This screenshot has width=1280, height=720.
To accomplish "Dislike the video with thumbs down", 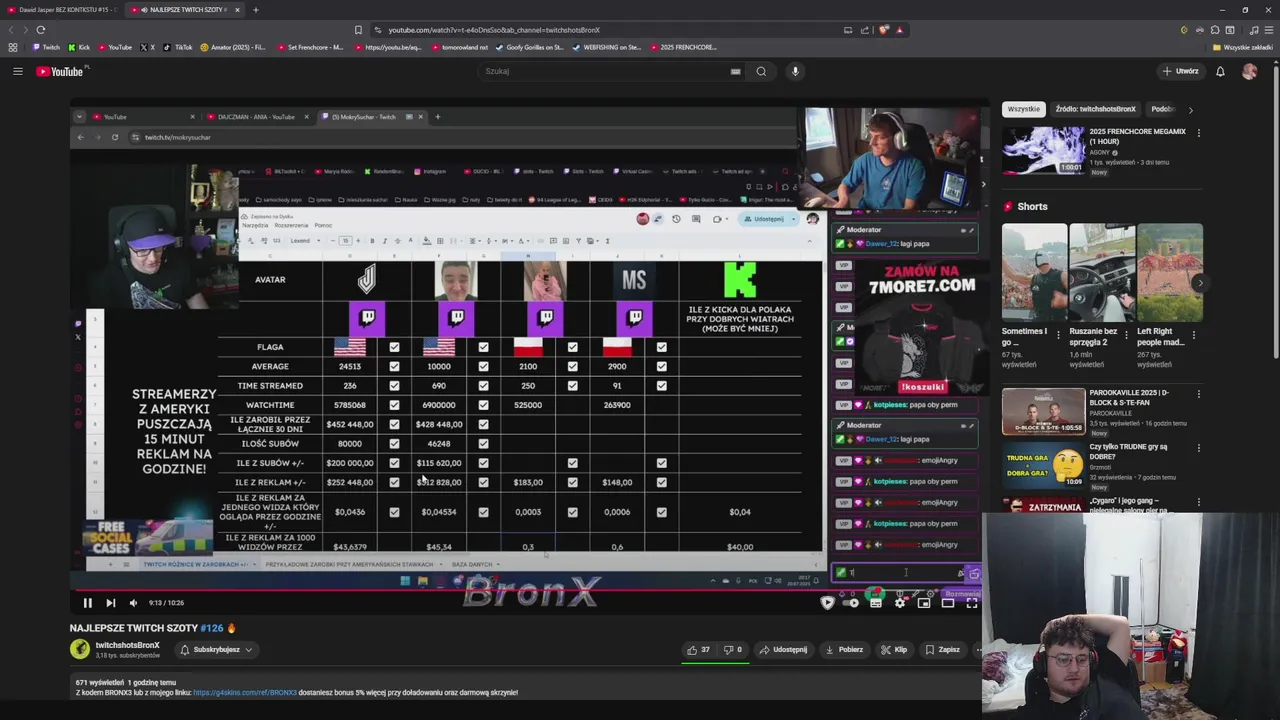I will (733, 649).
